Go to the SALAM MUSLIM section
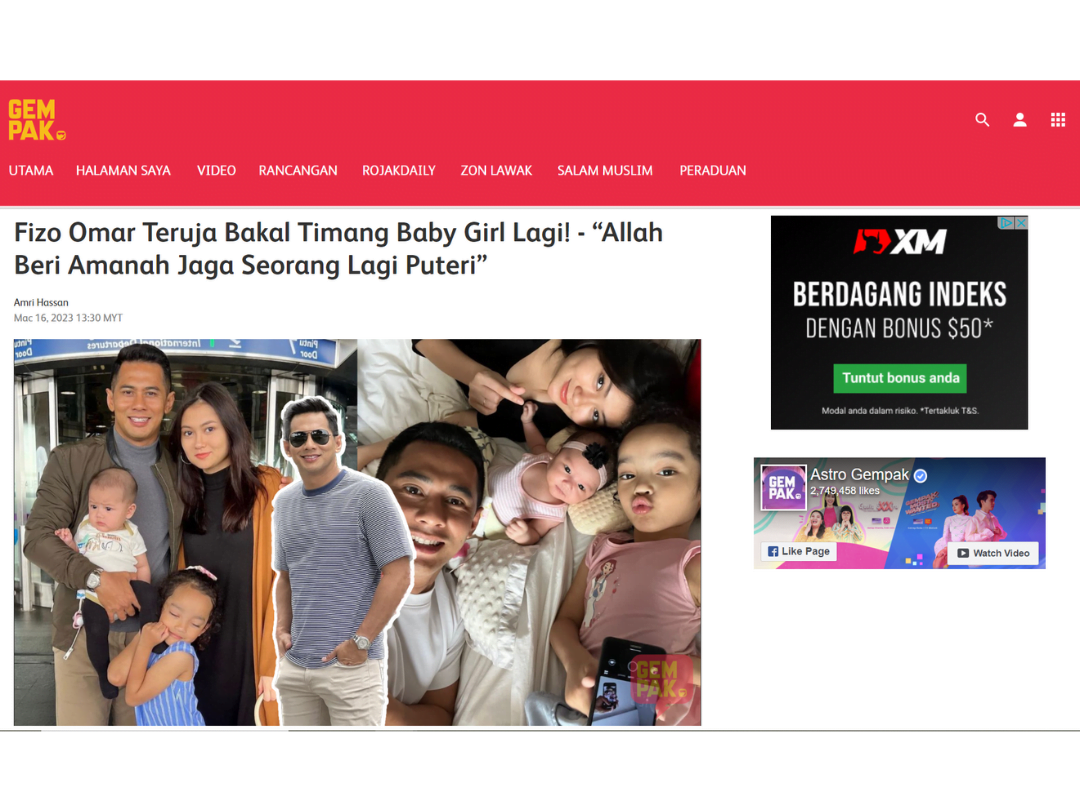The width and height of the screenshot is (1080, 800). point(605,170)
